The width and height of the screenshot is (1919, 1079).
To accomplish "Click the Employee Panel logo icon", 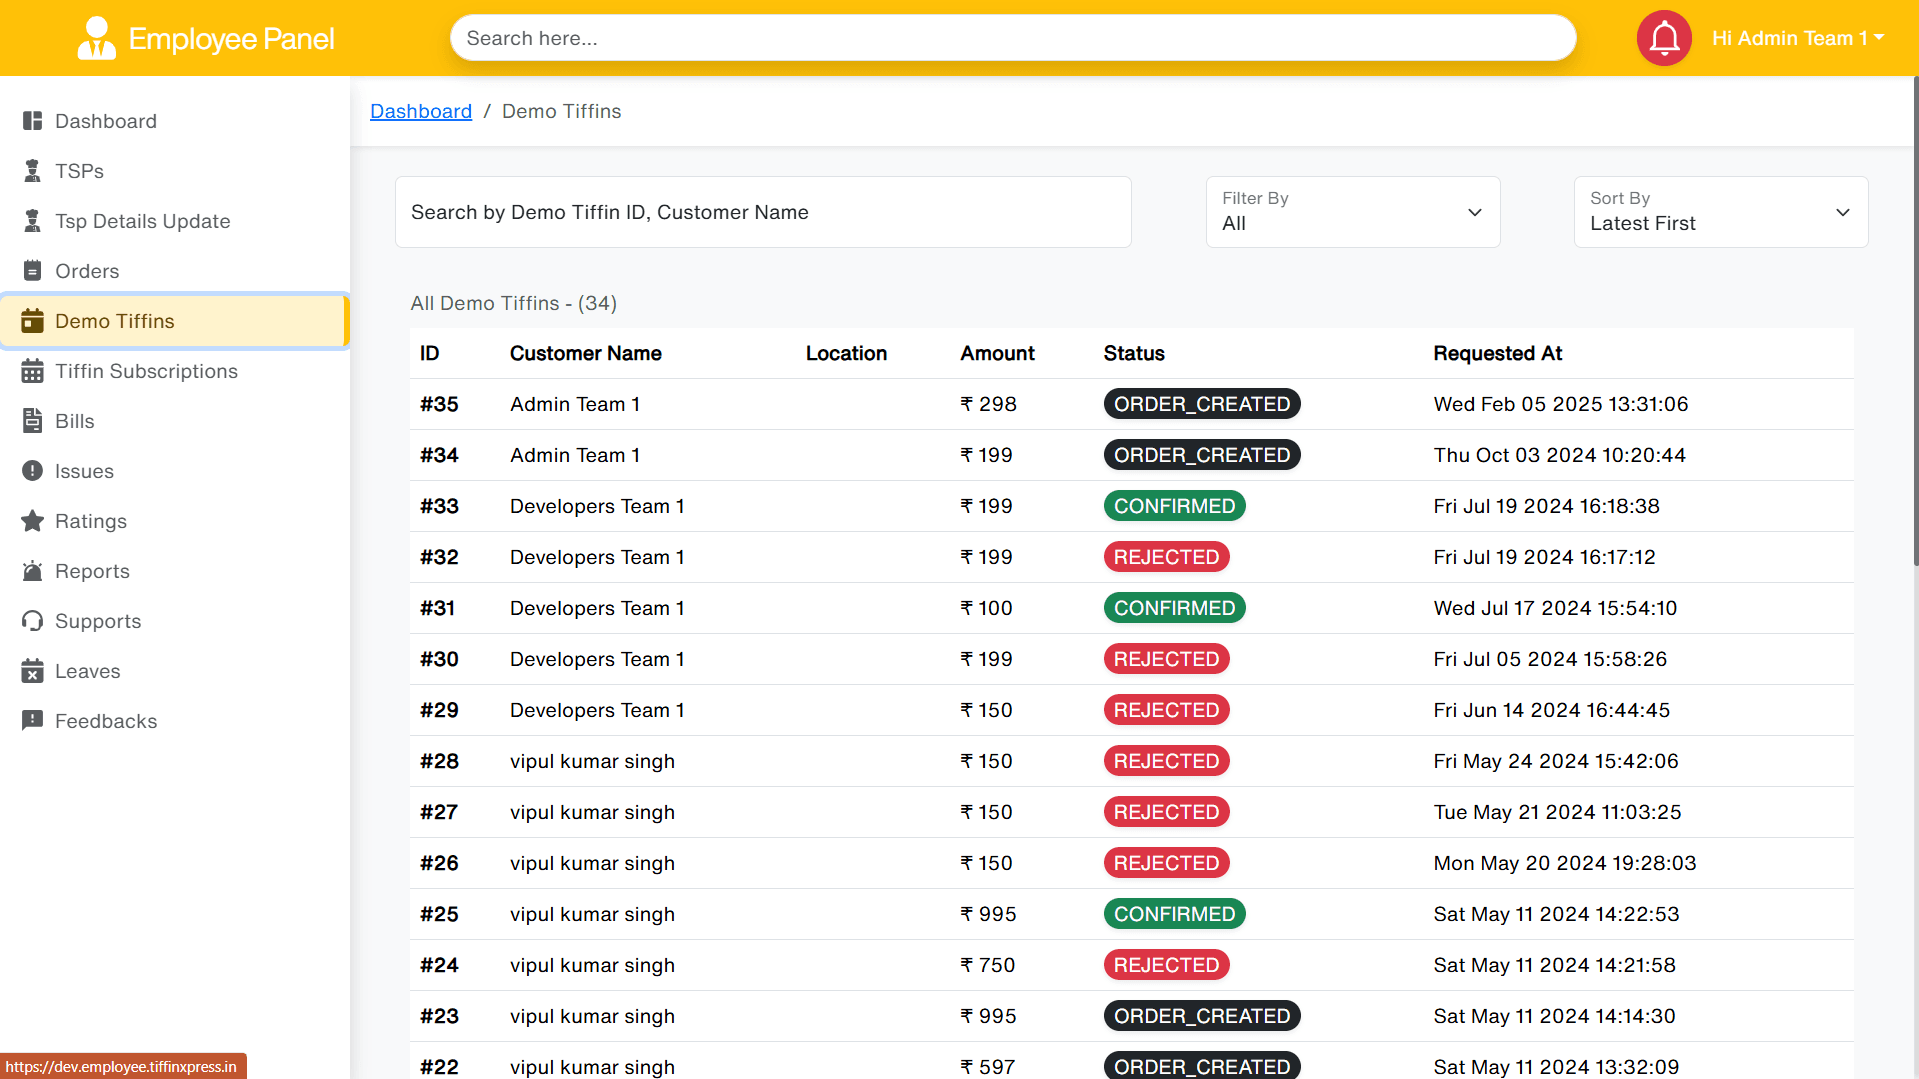I will (x=96, y=38).
